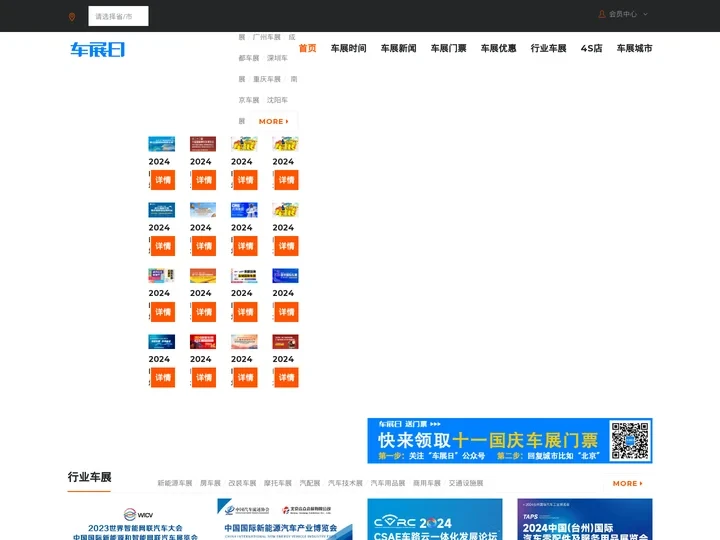Click the 商用车展 category link
The image size is (720, 540).
(427, 483)
